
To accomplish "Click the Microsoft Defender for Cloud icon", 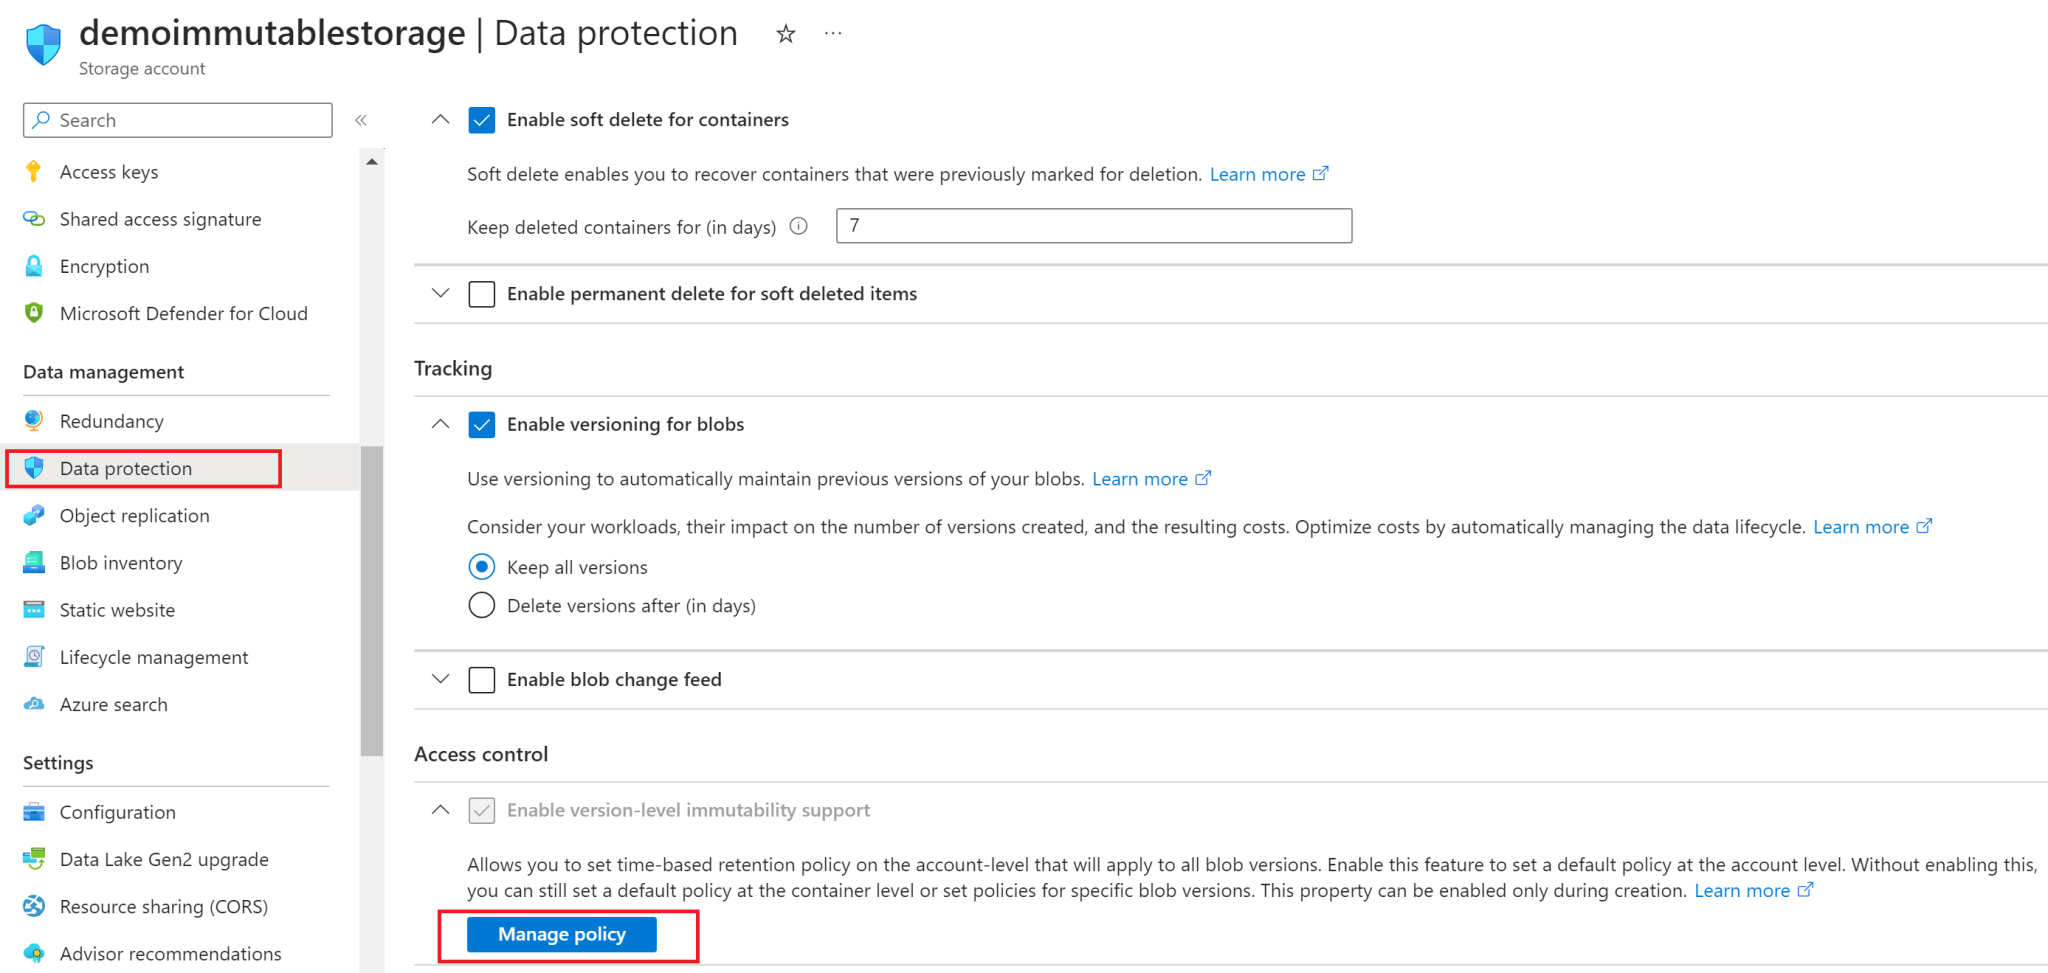I will coord(35,313).
